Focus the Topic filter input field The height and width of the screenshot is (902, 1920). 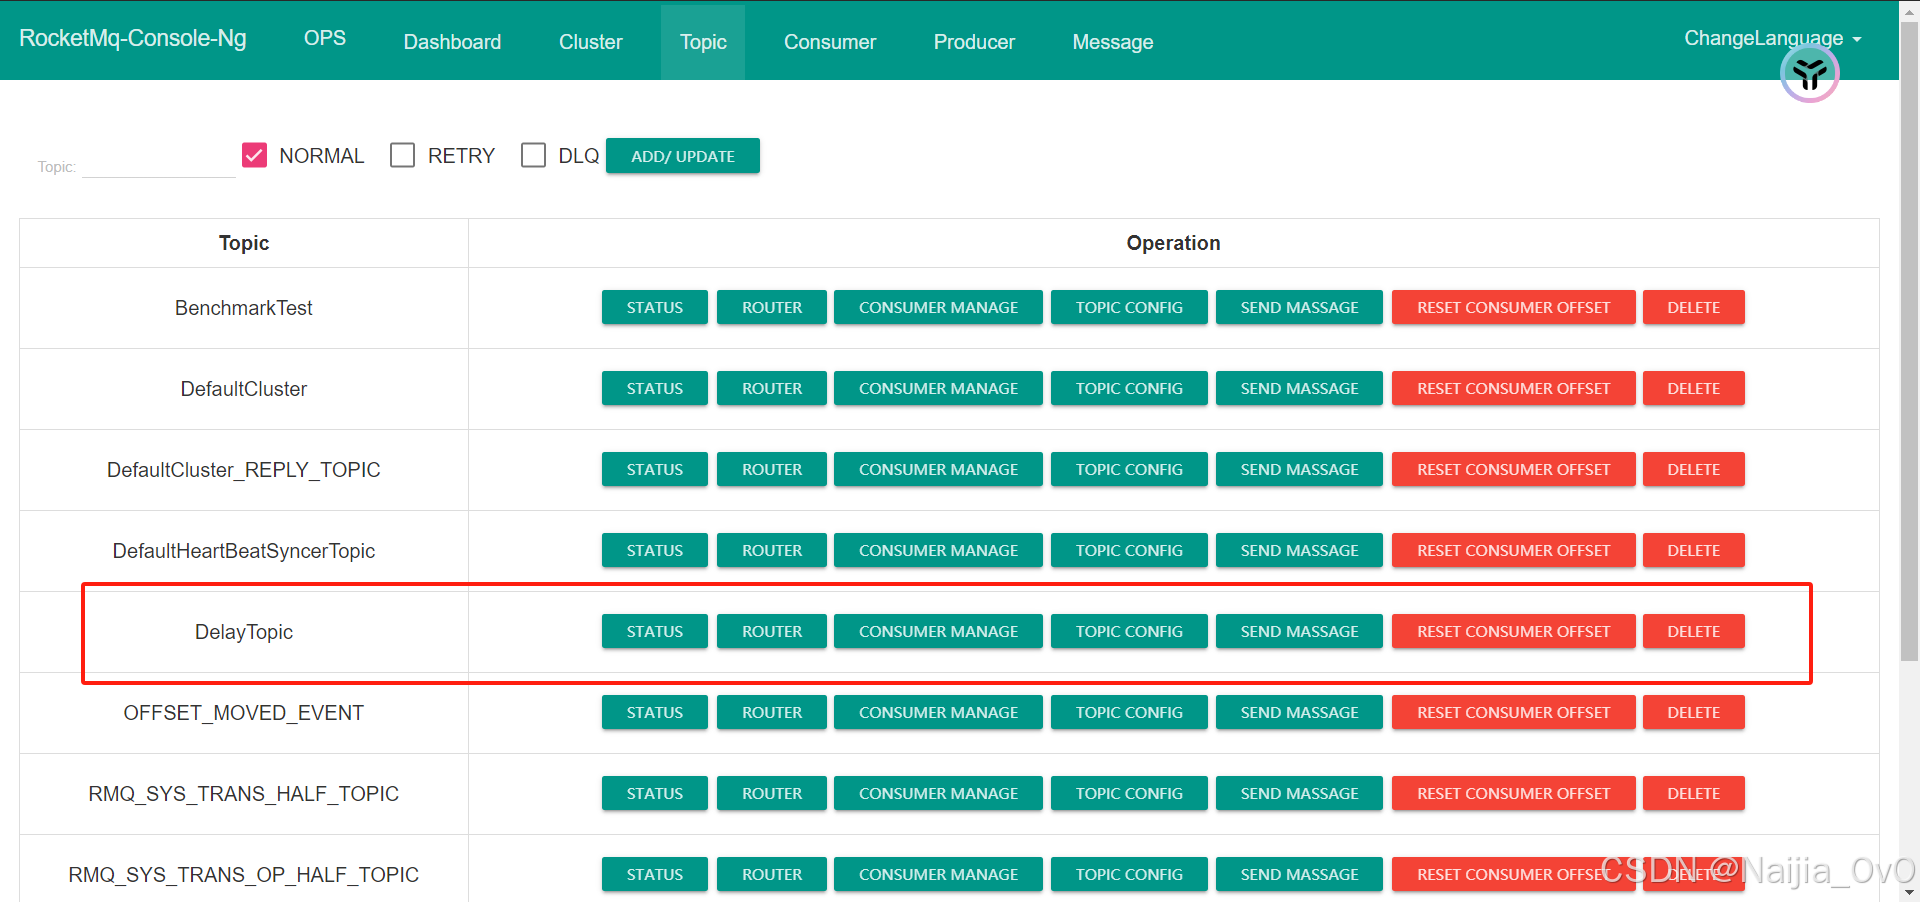click(x=158, y=164)
